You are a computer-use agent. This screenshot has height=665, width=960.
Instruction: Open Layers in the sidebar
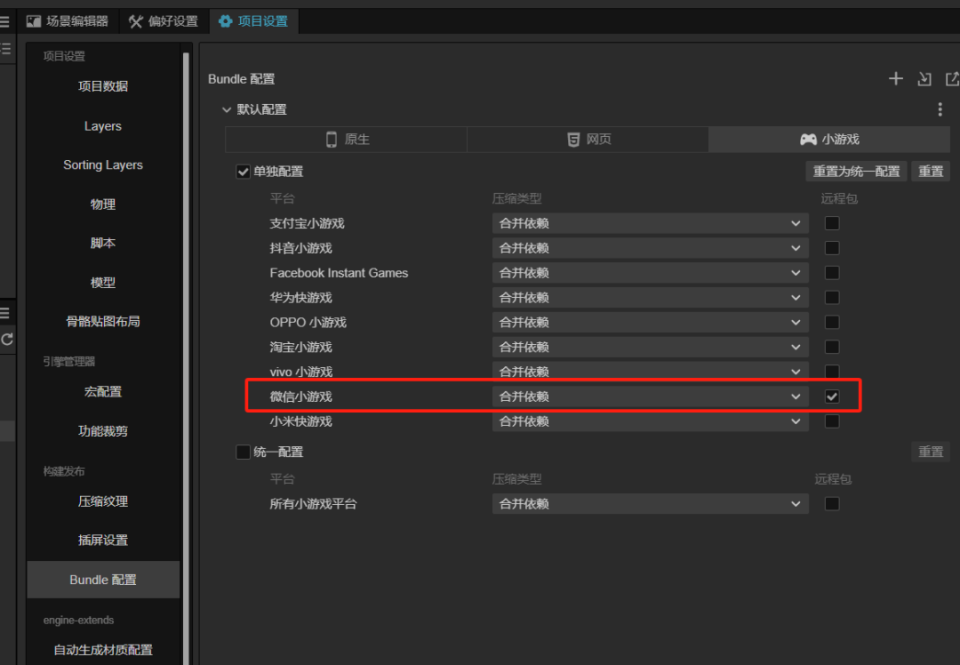[x=103, y=126]
